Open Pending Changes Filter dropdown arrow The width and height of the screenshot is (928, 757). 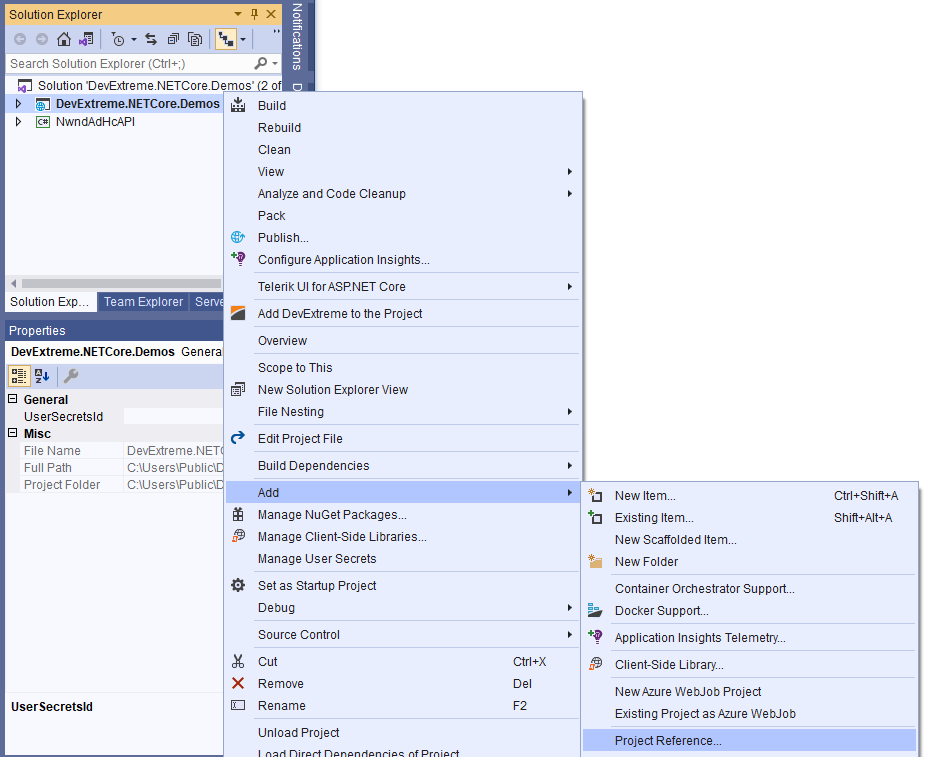tap(134, 40)
